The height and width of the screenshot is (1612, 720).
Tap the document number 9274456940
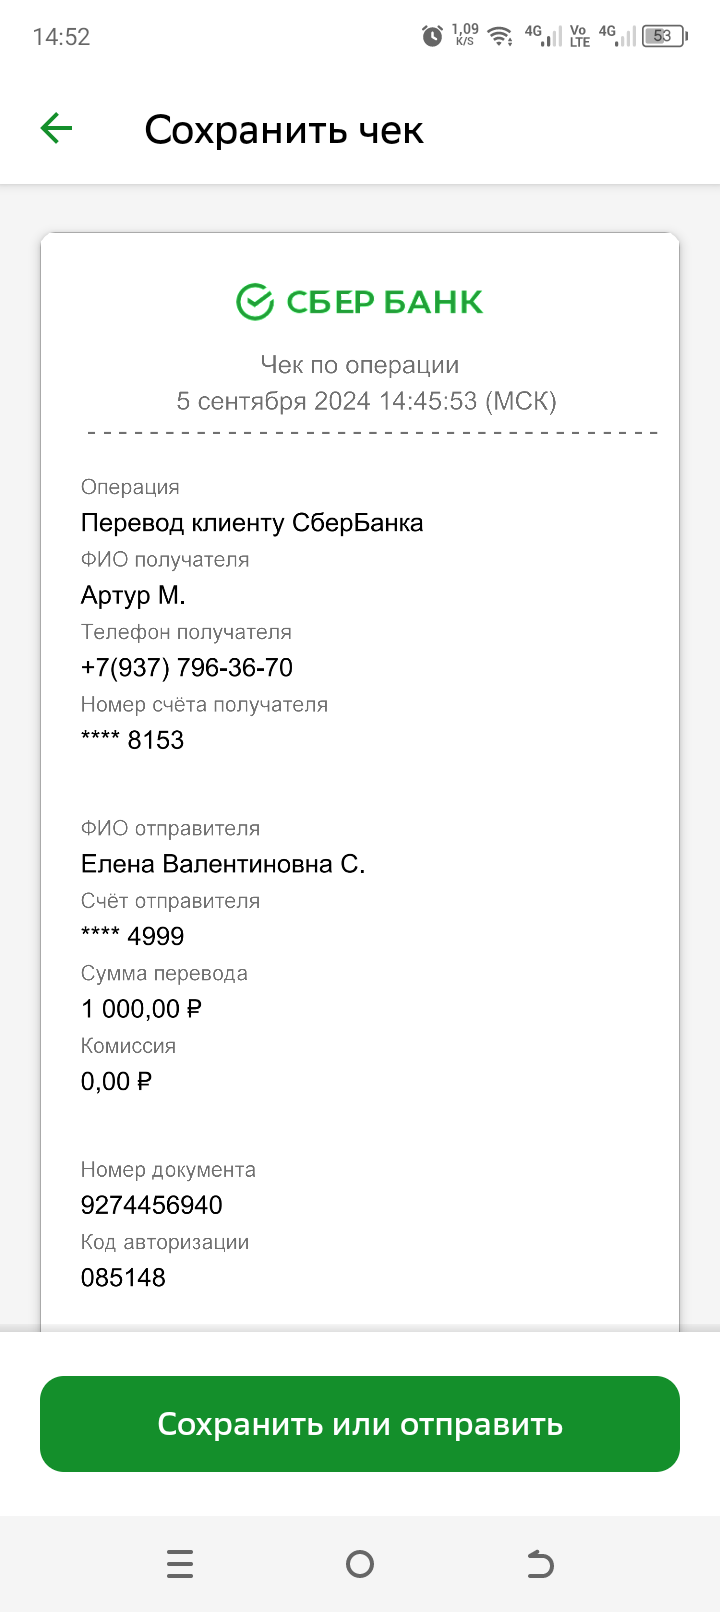pos(152,1204)
